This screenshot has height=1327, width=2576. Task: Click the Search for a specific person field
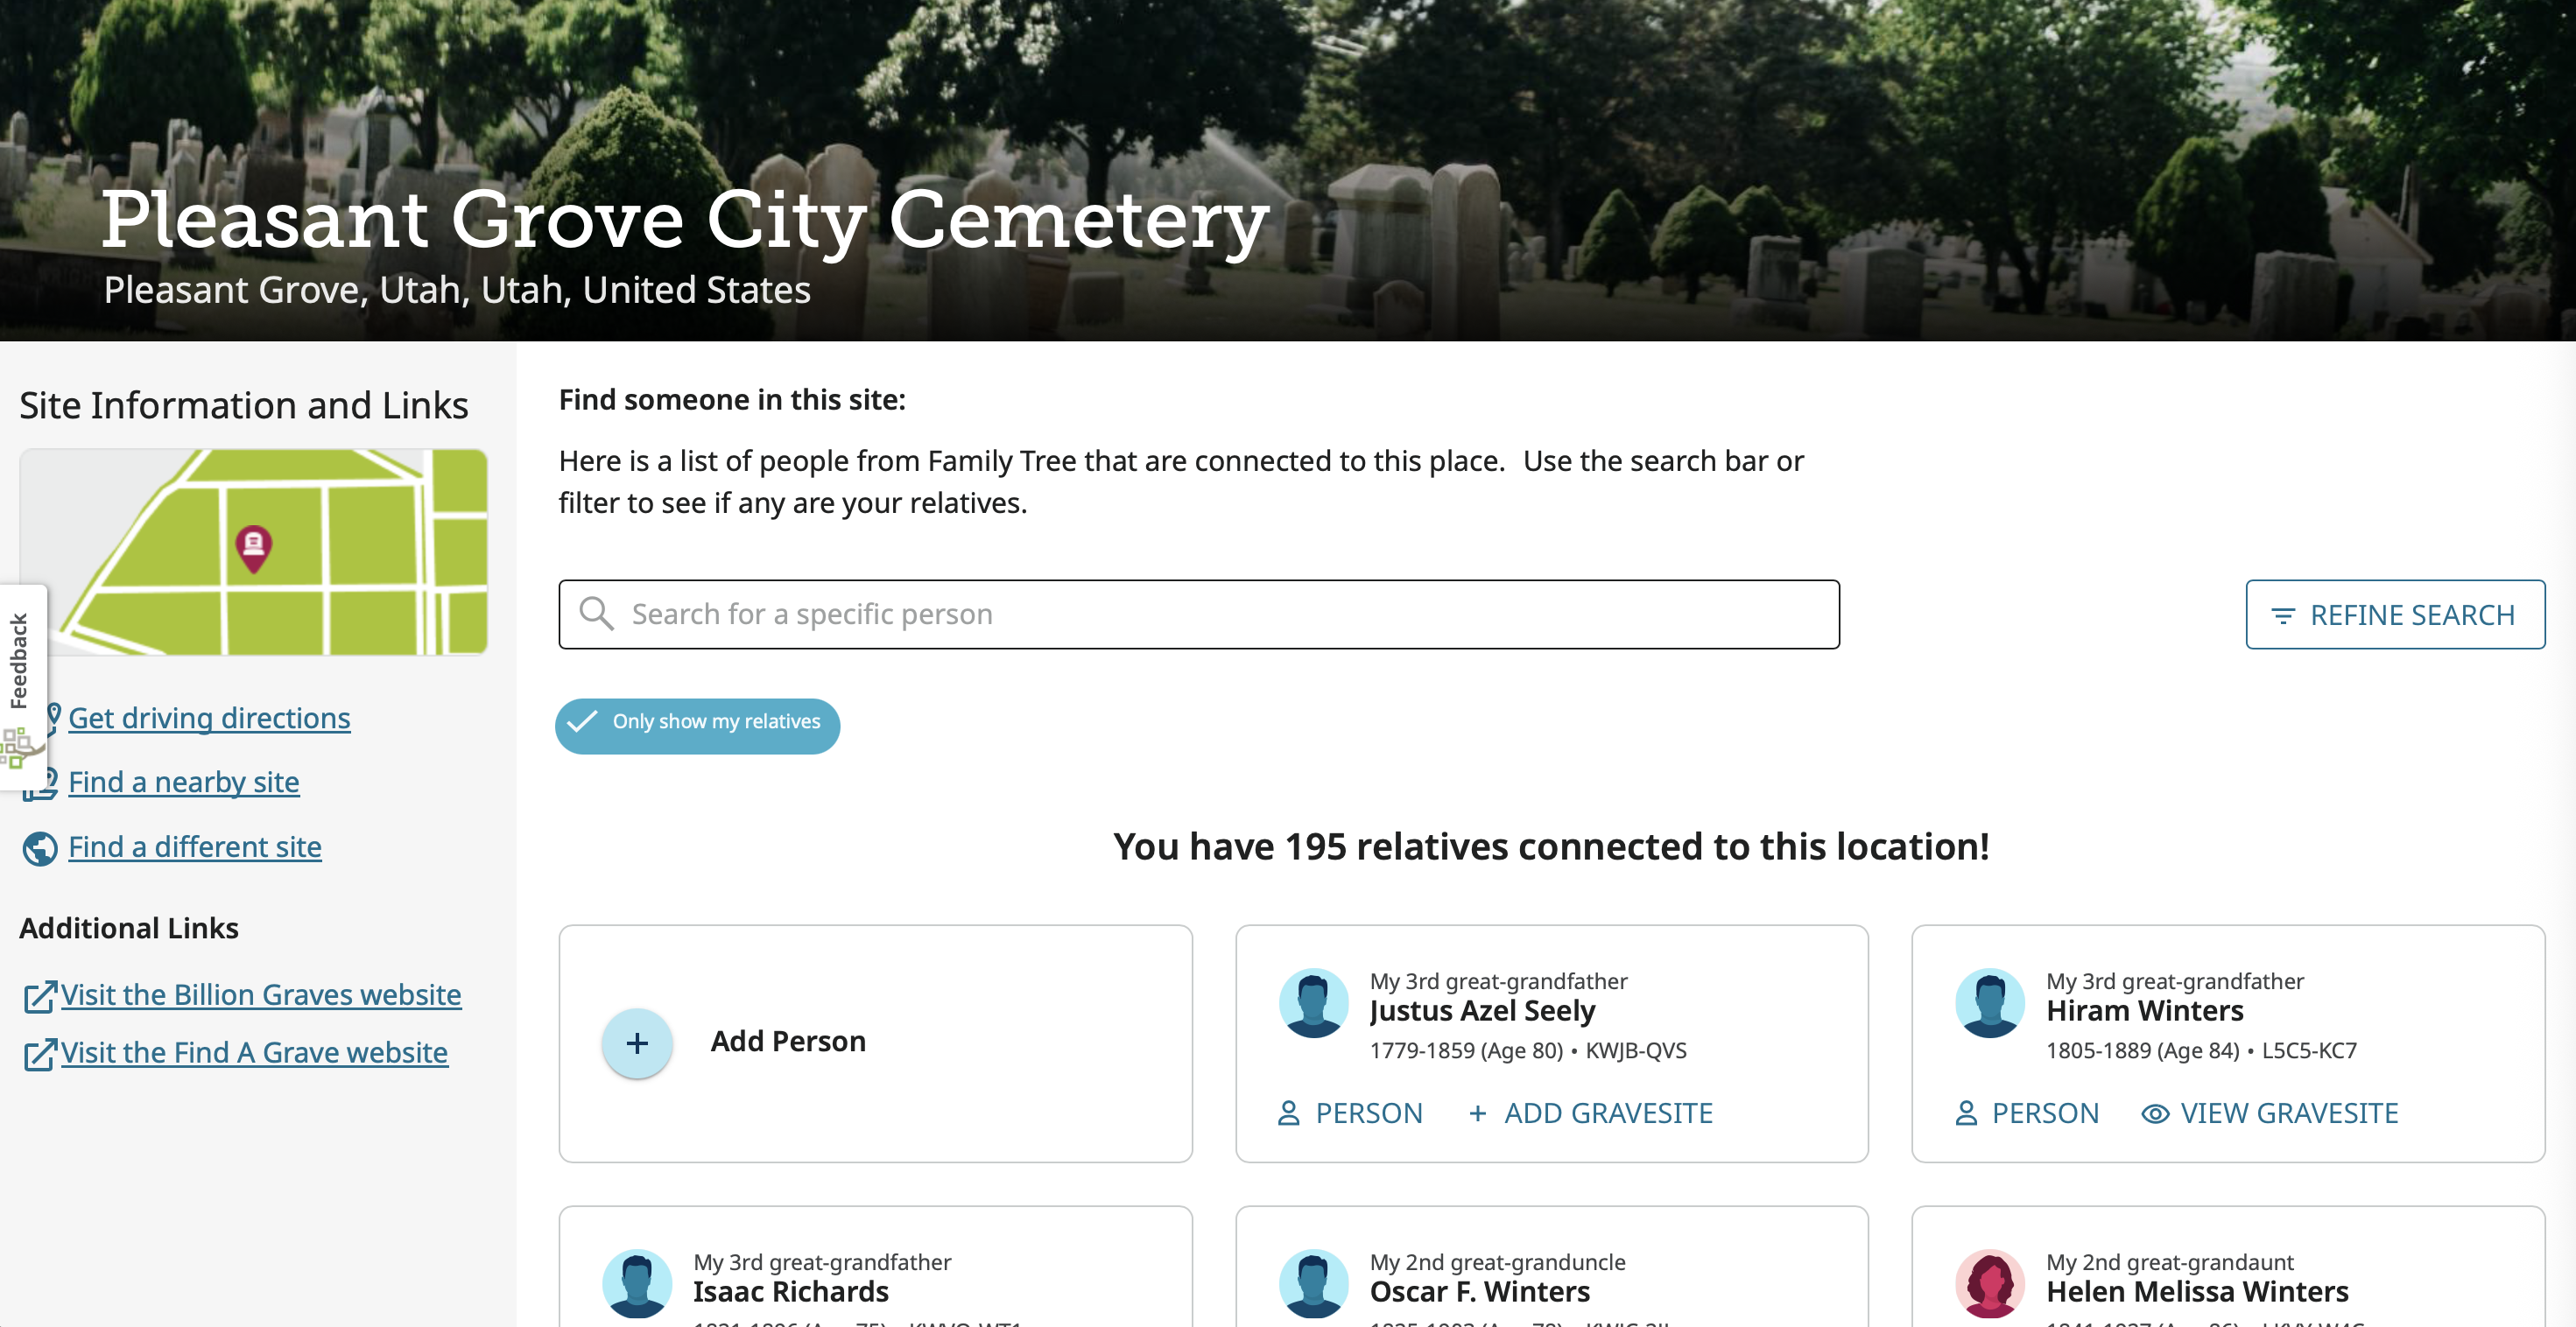tap(1199, 614)
